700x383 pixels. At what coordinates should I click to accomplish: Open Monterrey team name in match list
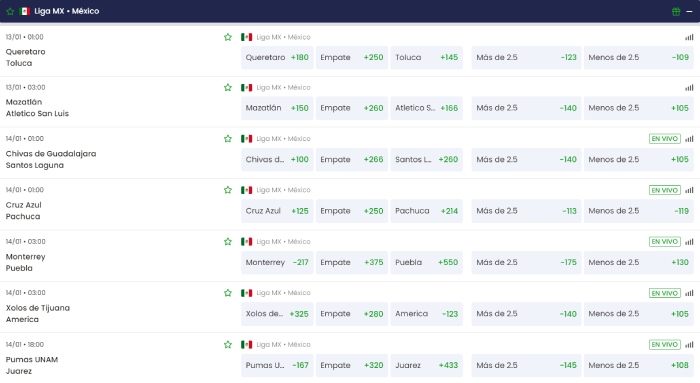pyautogui.click(x=25, y=257)
